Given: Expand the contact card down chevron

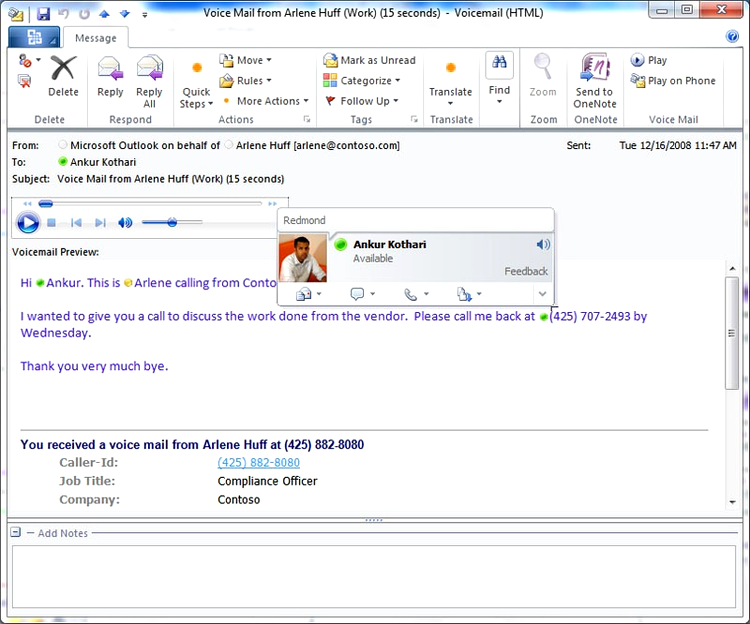Looking at the screenshot, I should click(542, 294).
